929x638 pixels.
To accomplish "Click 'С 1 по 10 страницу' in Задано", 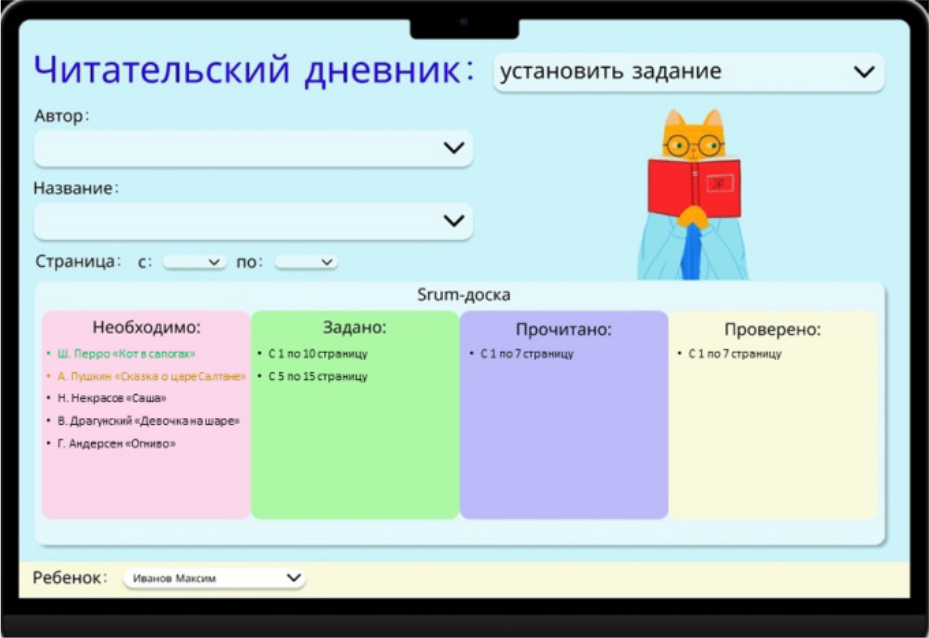I will pos(317,354).
